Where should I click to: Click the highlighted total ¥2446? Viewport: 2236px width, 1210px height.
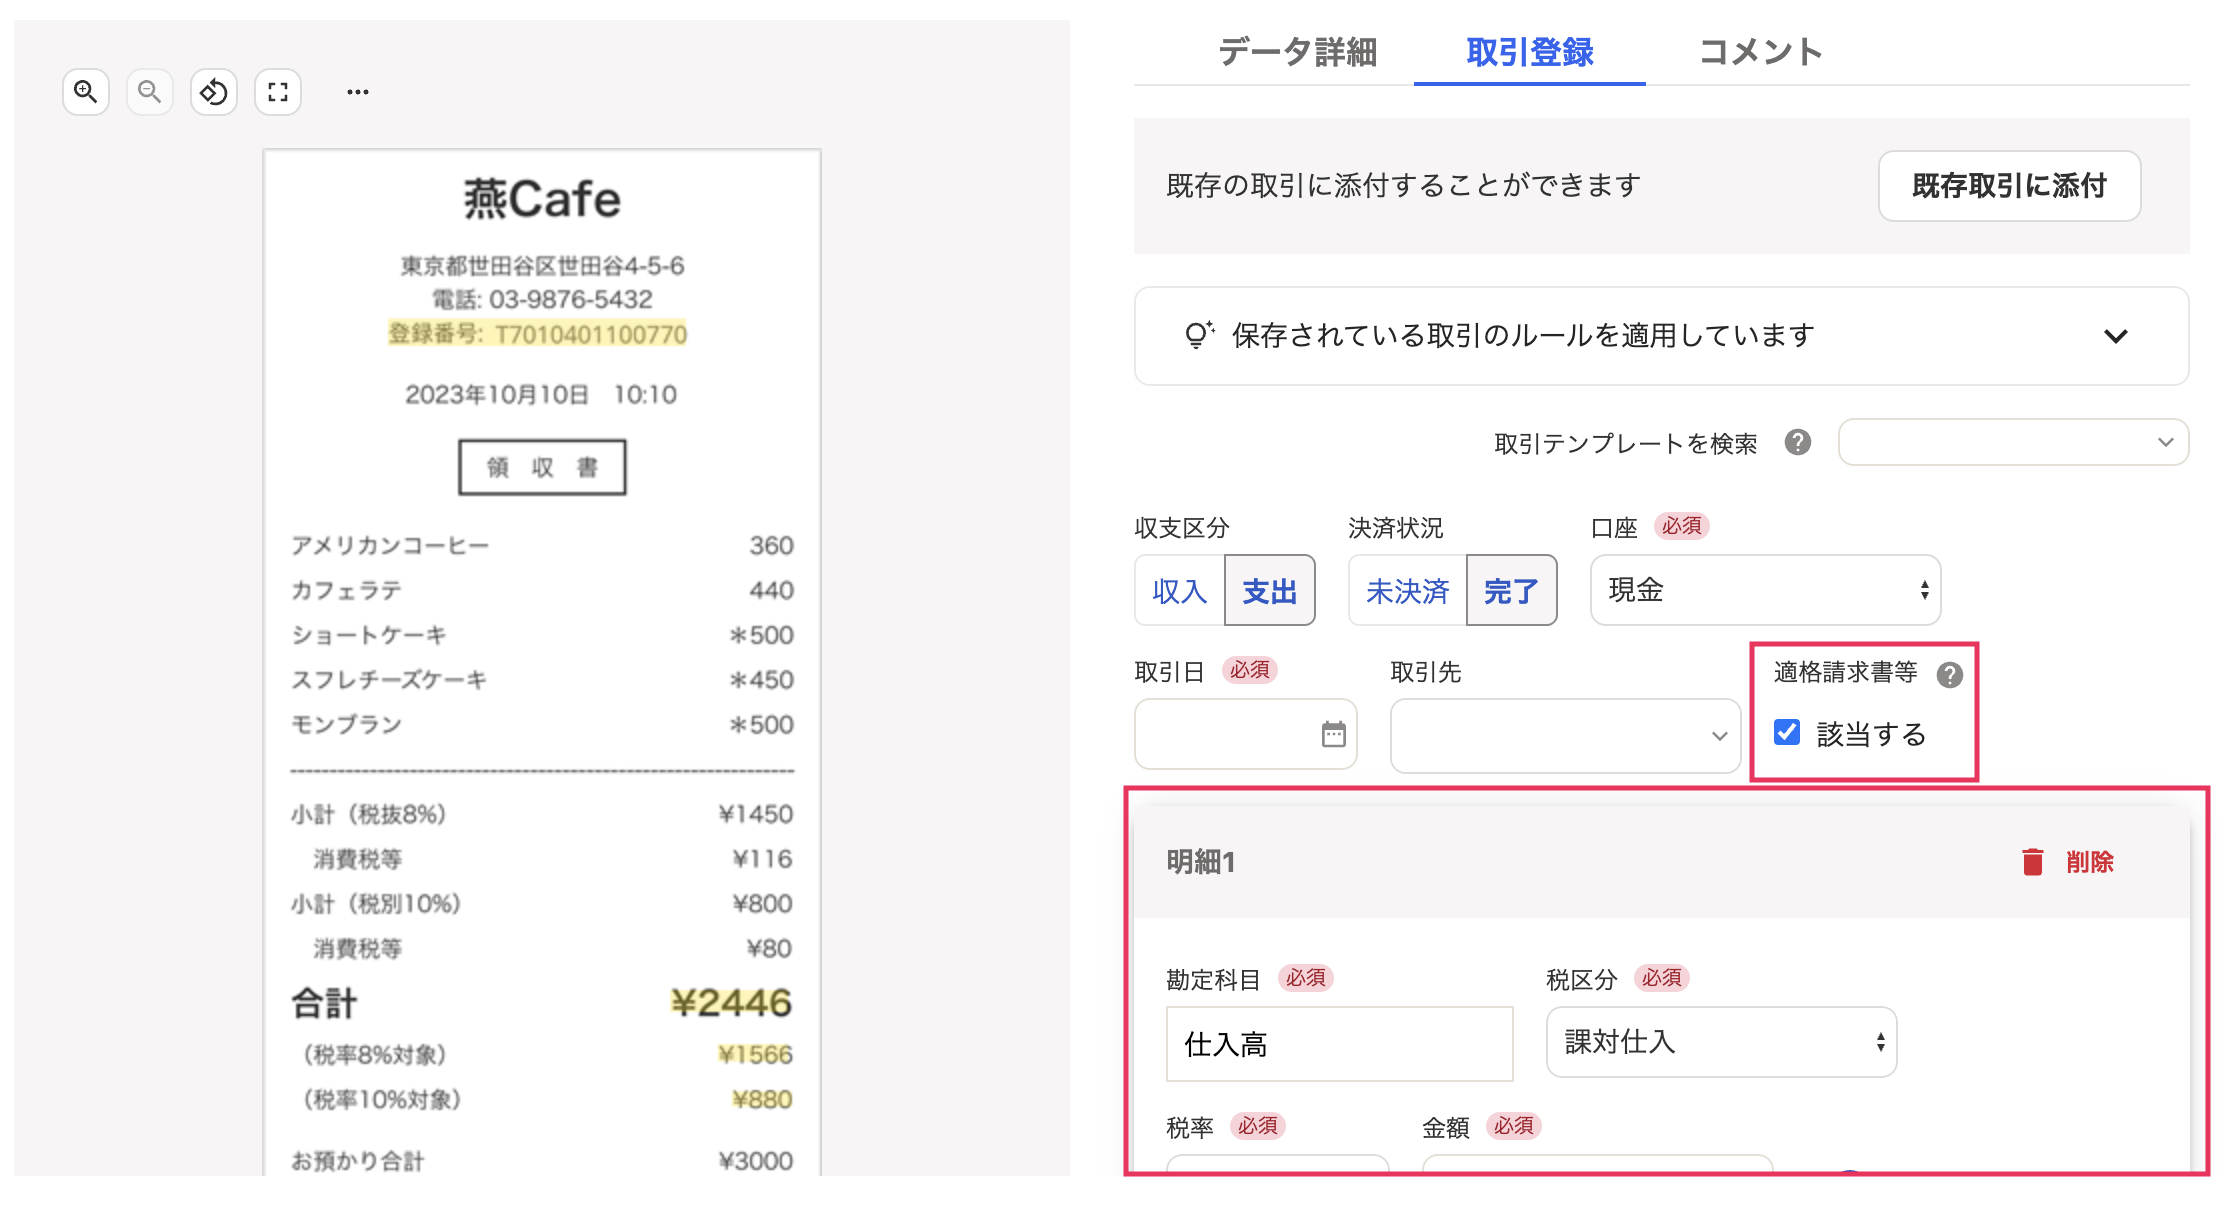point(731,1003)
